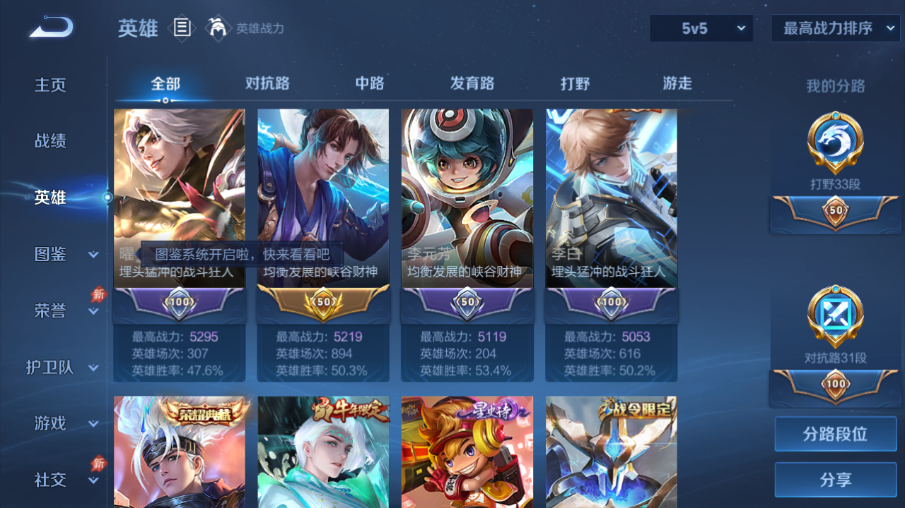The width and height of the screenshot is (905, 508).
Task: Tap the 打野33段 dragon badge
Action: pos(835,142)
